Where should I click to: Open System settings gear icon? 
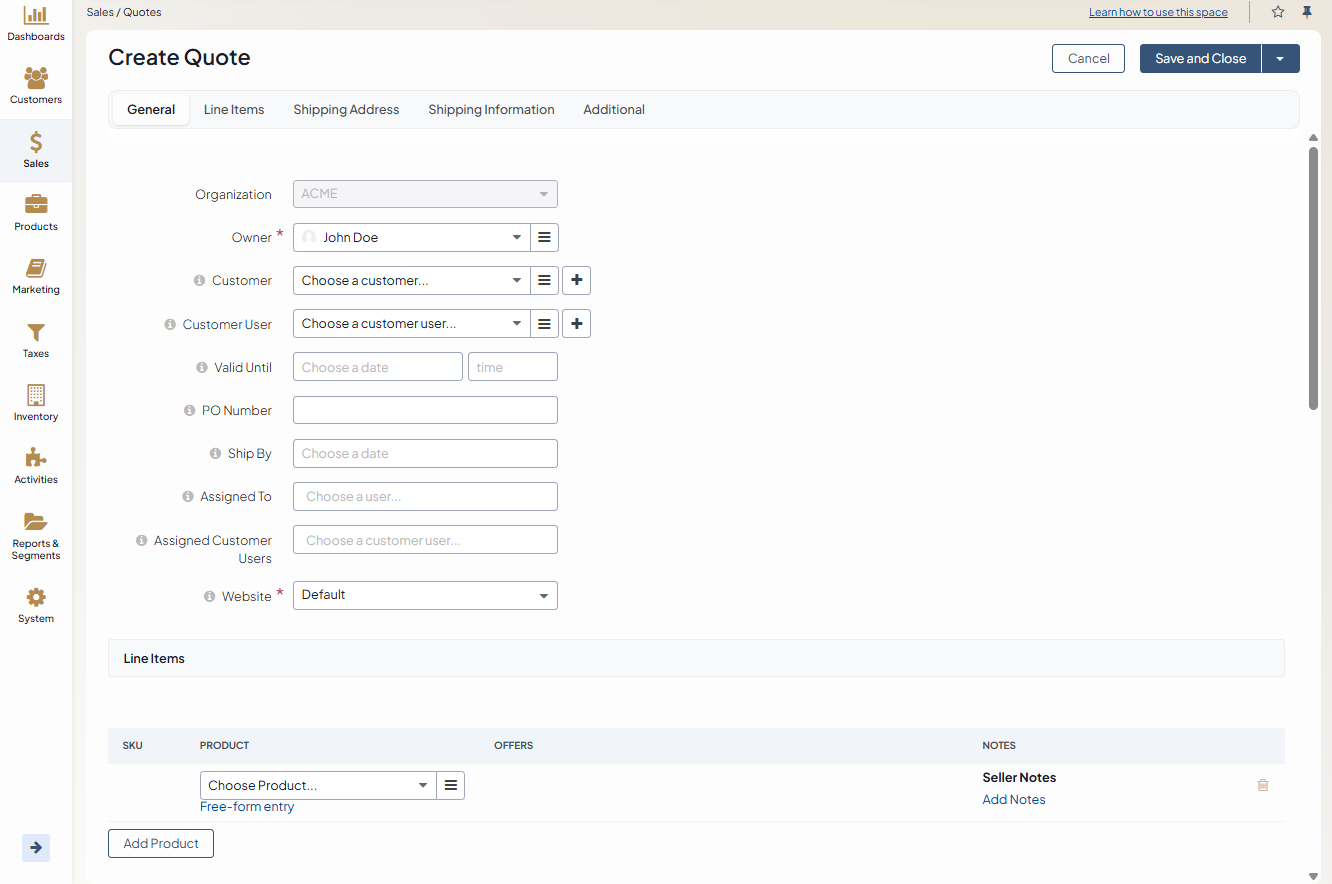pos(36,598)
